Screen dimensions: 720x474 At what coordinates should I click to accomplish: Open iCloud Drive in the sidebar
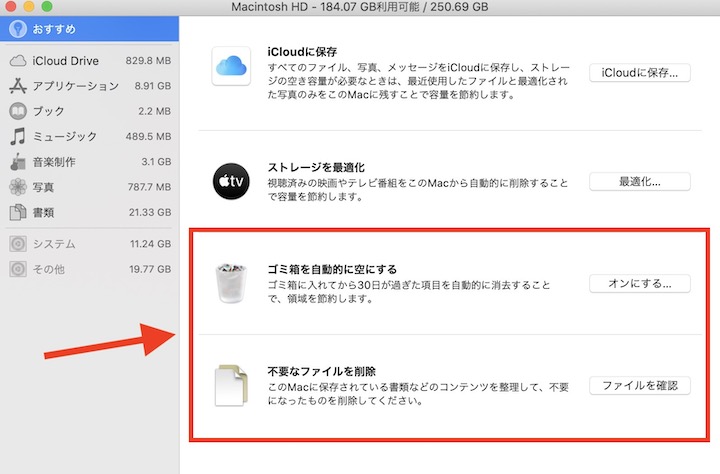90,61
